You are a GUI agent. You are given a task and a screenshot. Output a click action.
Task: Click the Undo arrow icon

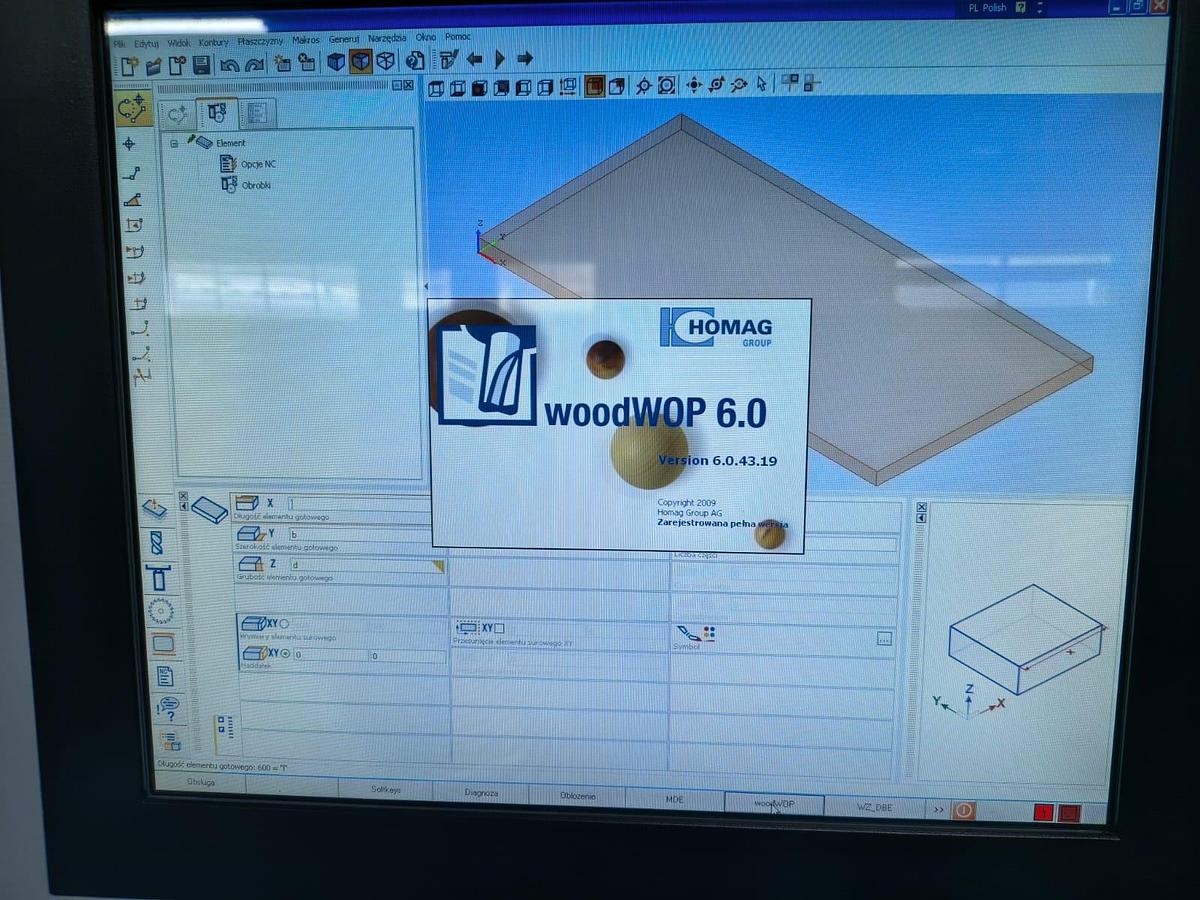pos(229,64)
